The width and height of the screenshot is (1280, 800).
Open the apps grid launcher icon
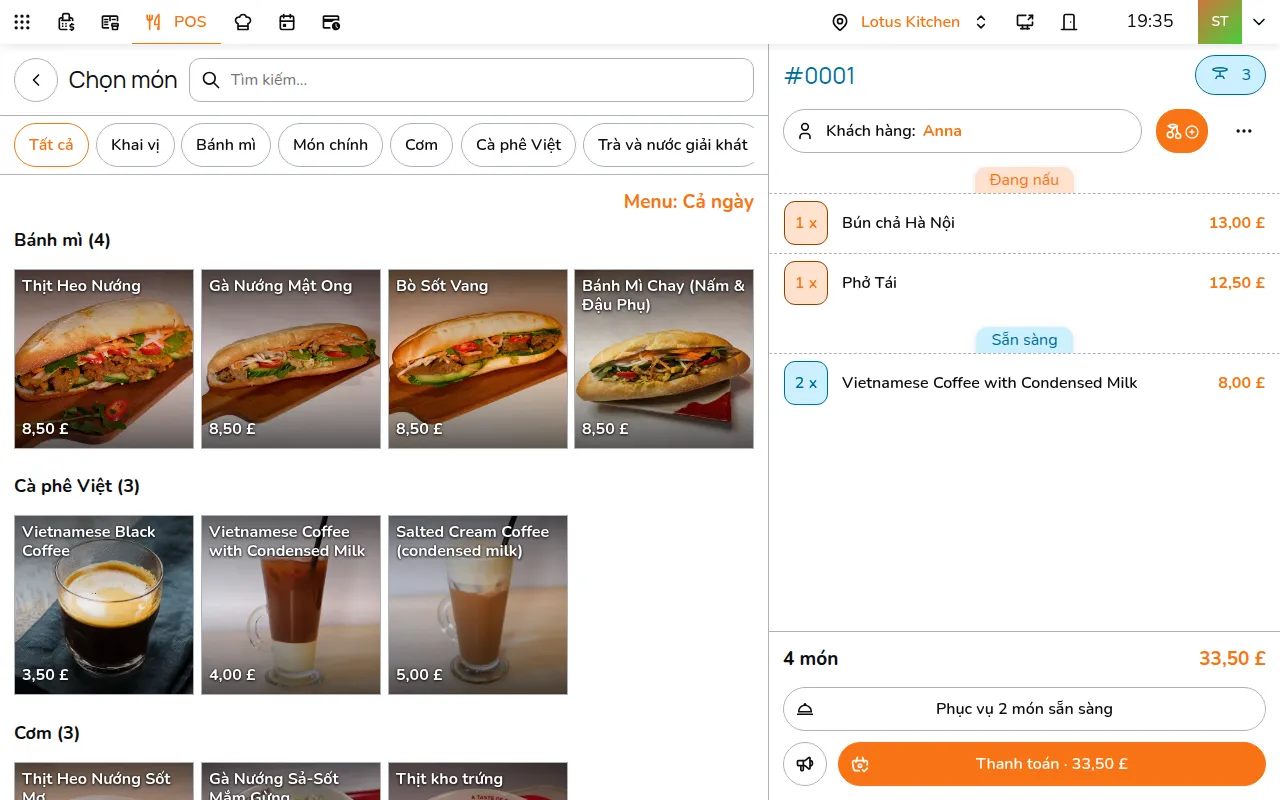pos(22,22)
